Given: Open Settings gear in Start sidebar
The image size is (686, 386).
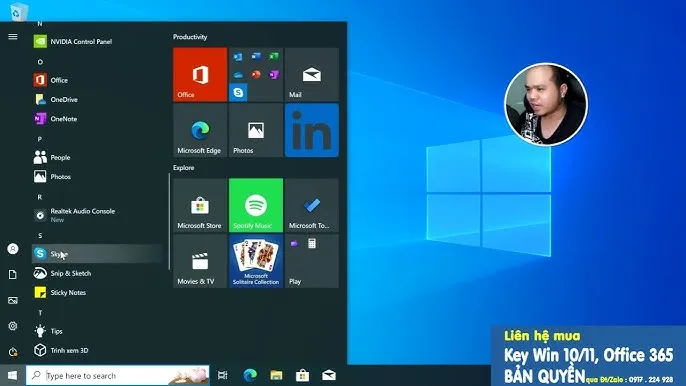Looking at the screenshot, I should [13, 326].
